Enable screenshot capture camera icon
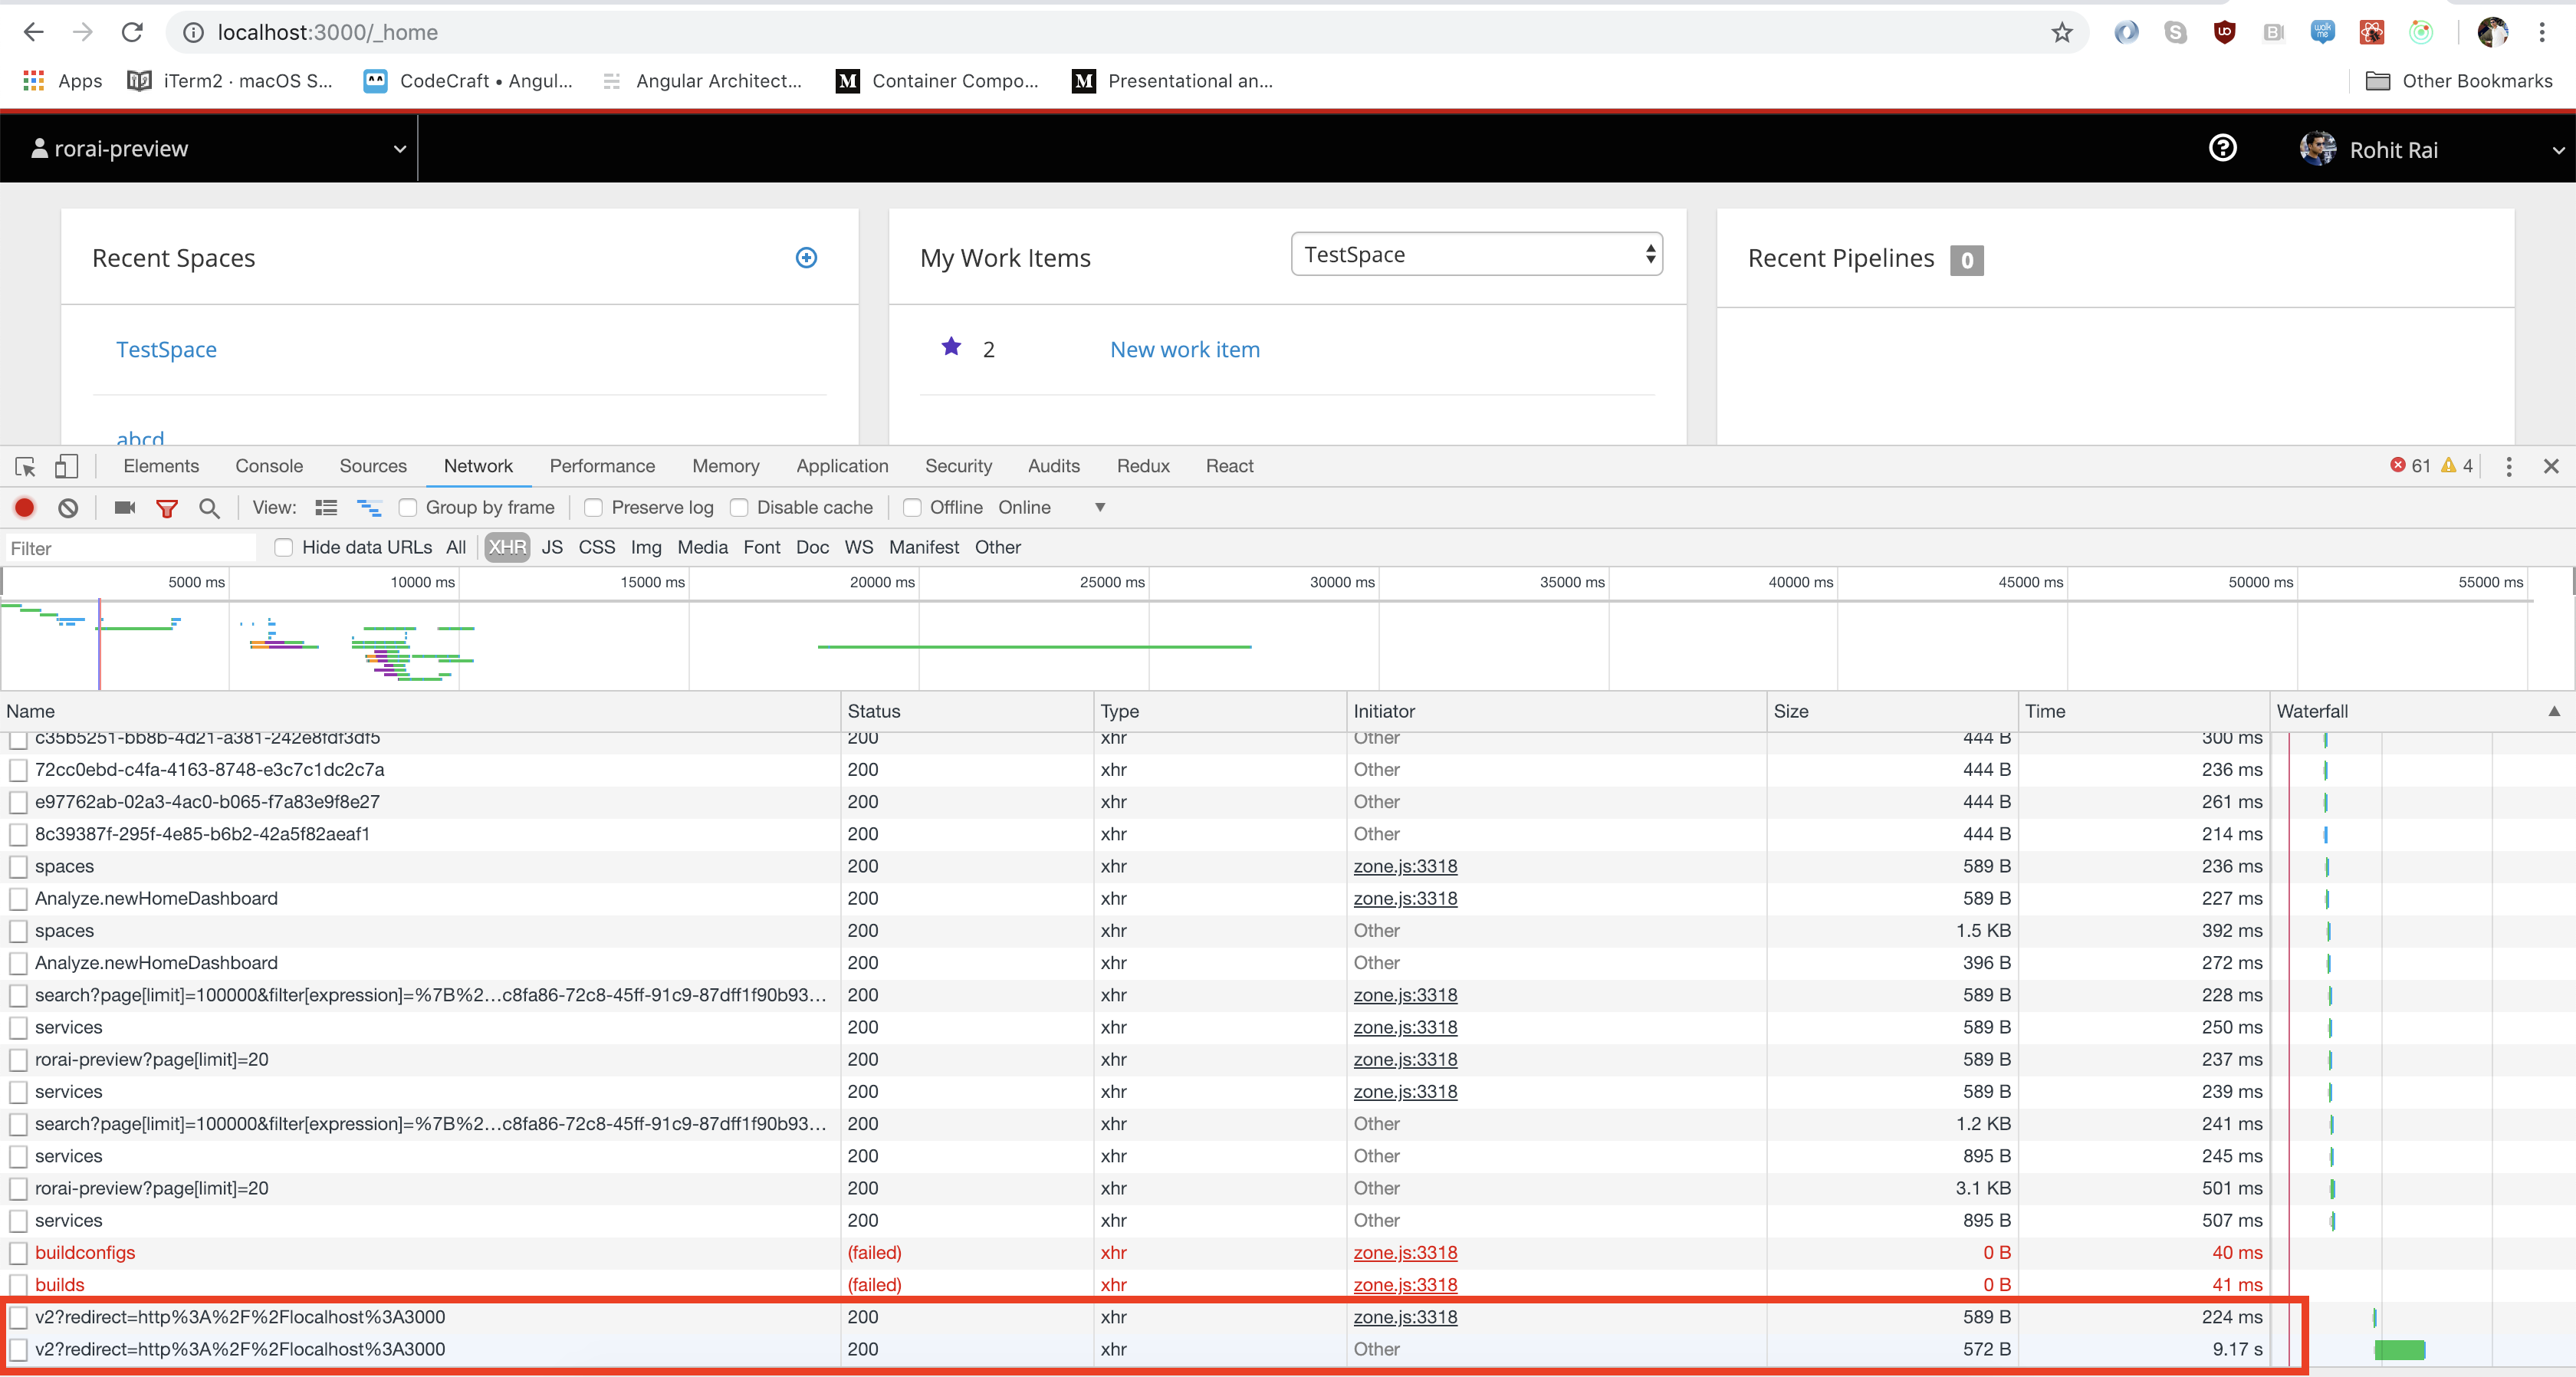2576x1377 pixels. [124, 508]
